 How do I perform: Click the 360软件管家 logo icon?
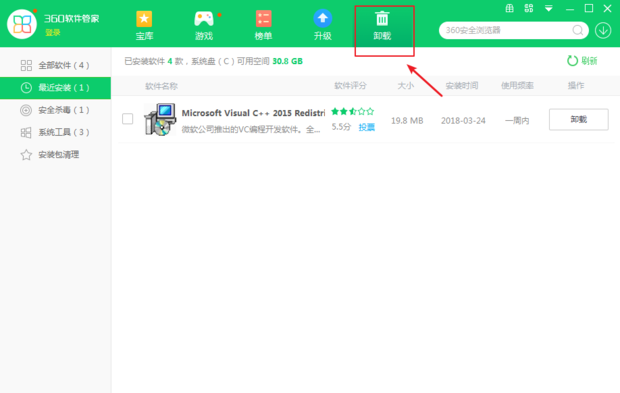22,24
